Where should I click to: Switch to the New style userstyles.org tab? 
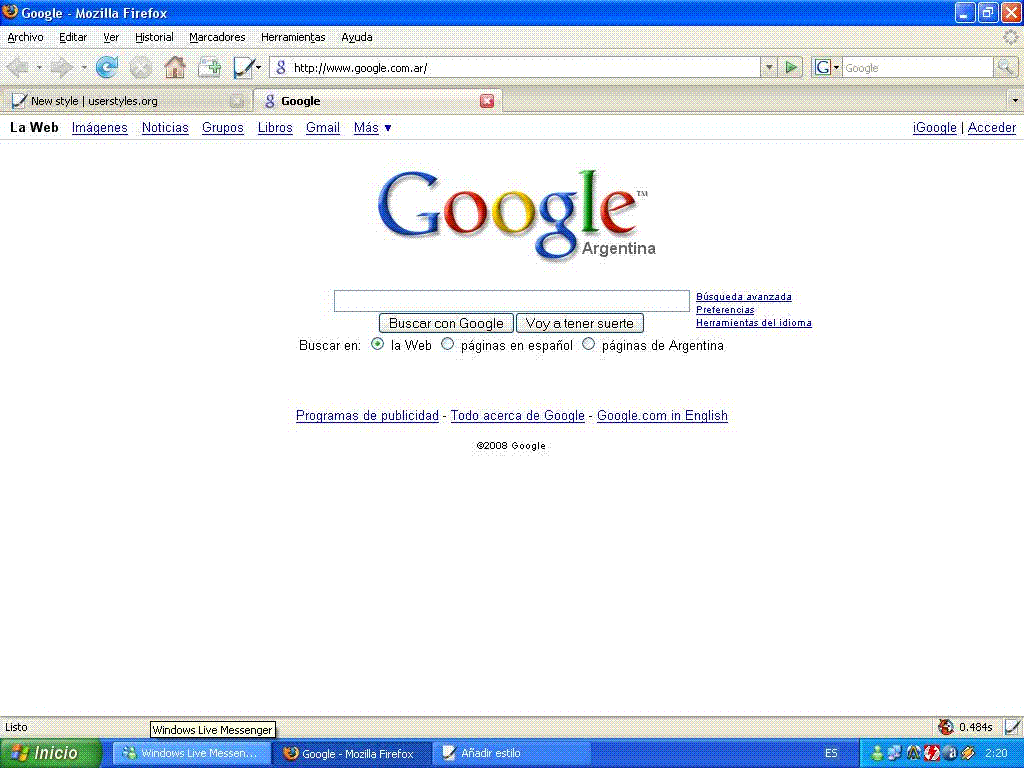[127, 101]
